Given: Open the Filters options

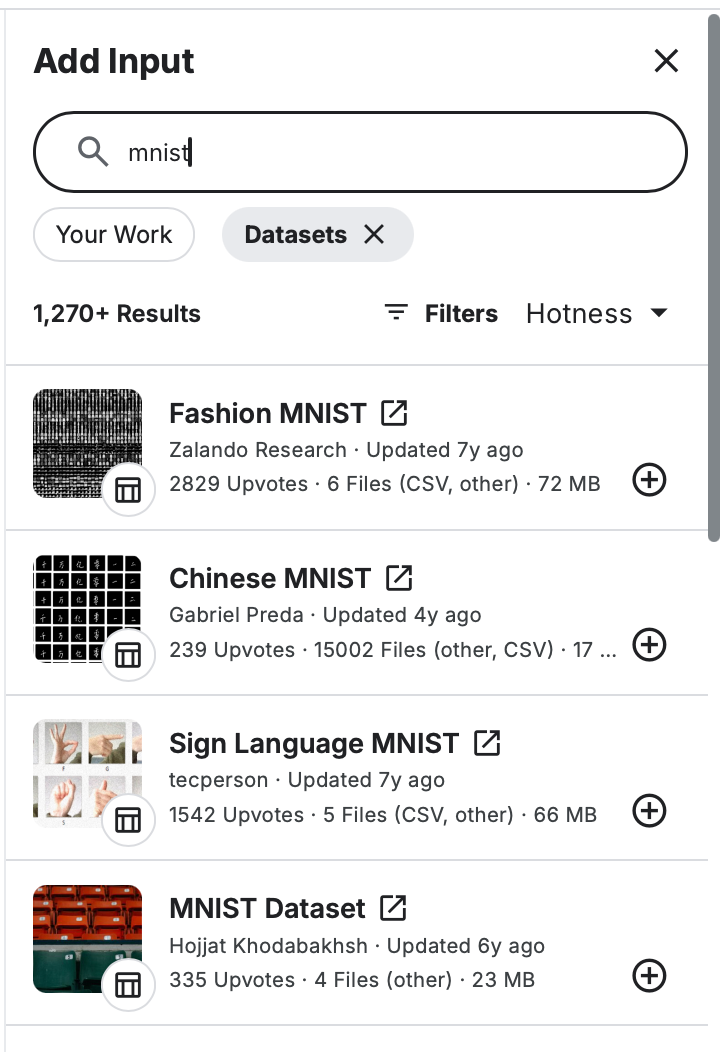Looking at the screenshot, I should pos(441,314).
